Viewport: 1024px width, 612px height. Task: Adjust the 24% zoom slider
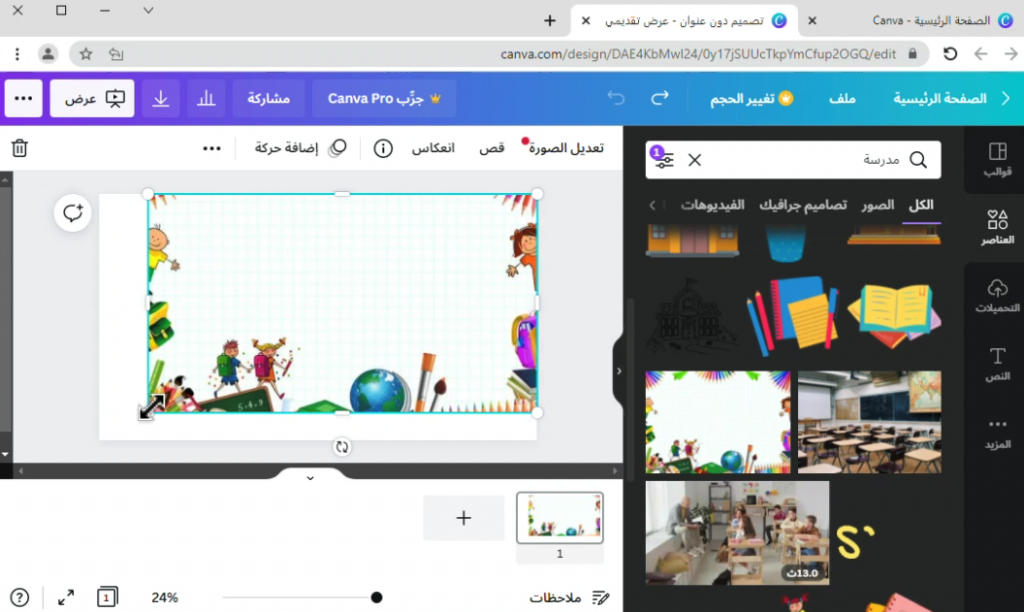point(376,596)
